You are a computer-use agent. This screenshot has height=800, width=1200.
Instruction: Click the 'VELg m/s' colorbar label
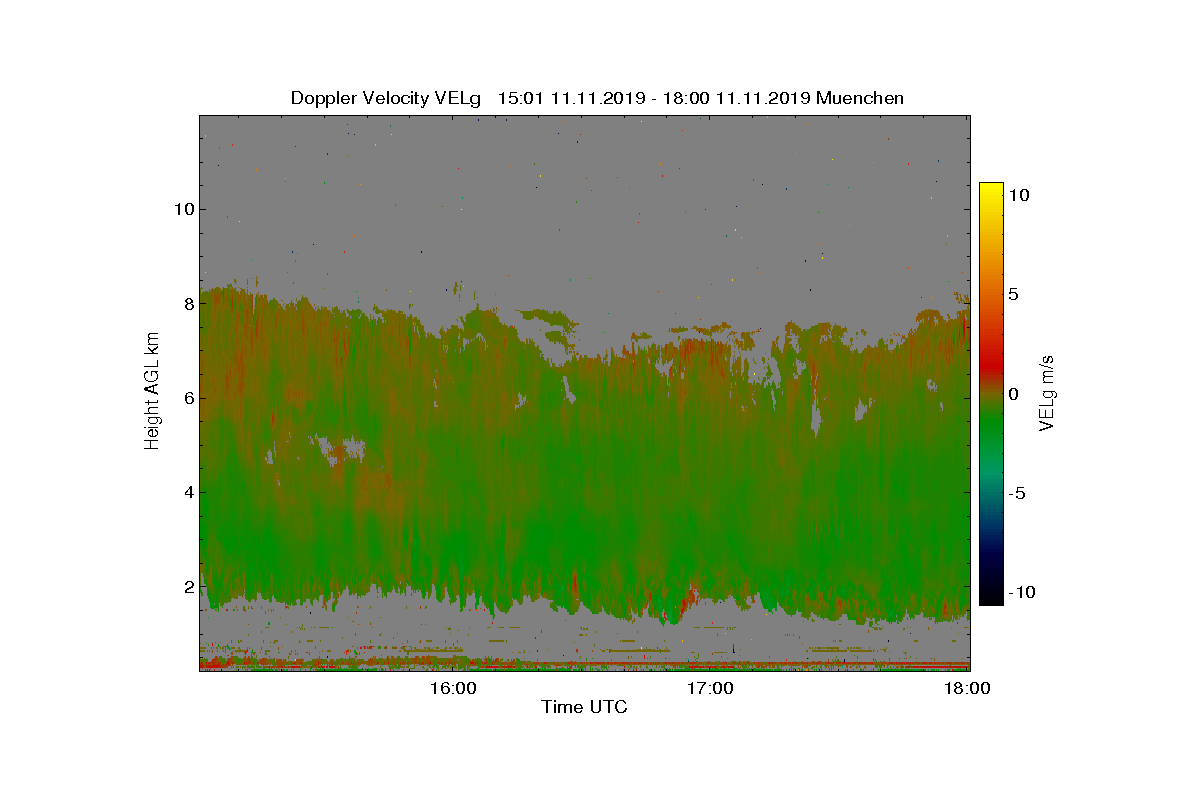tap(1048, 393)
